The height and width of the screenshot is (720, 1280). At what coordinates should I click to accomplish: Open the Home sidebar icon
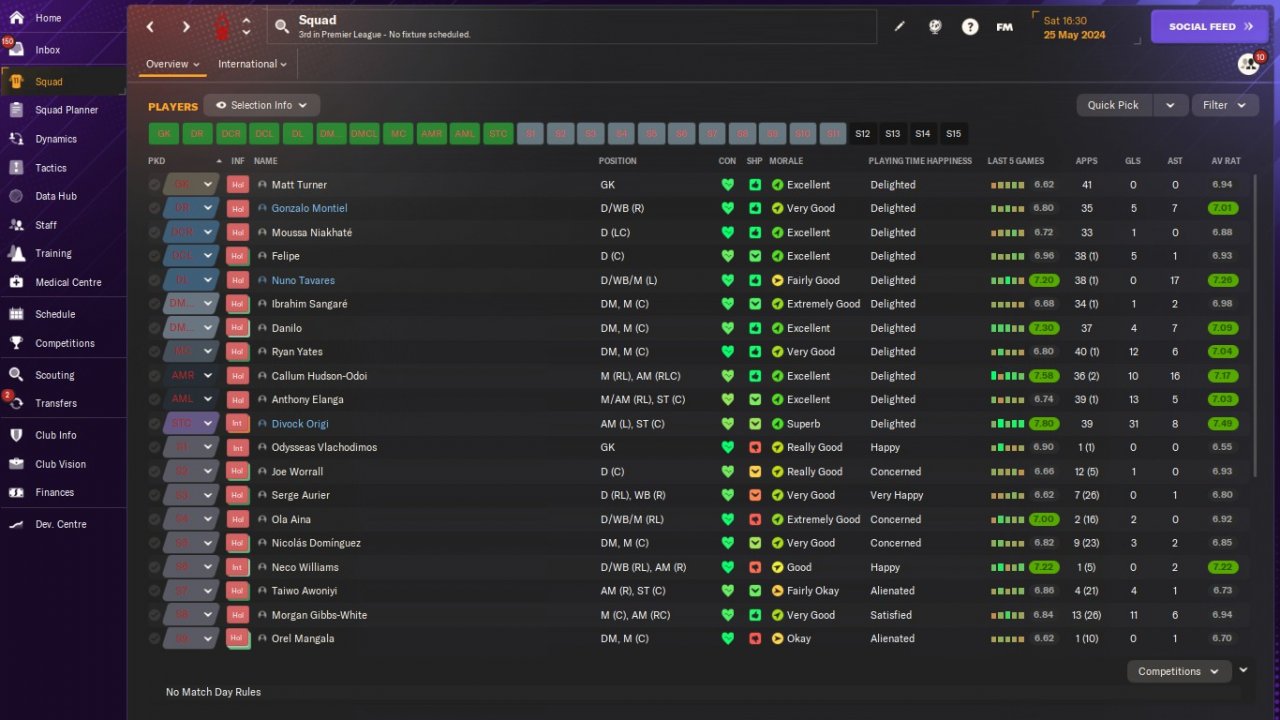(x=16, y=18)
